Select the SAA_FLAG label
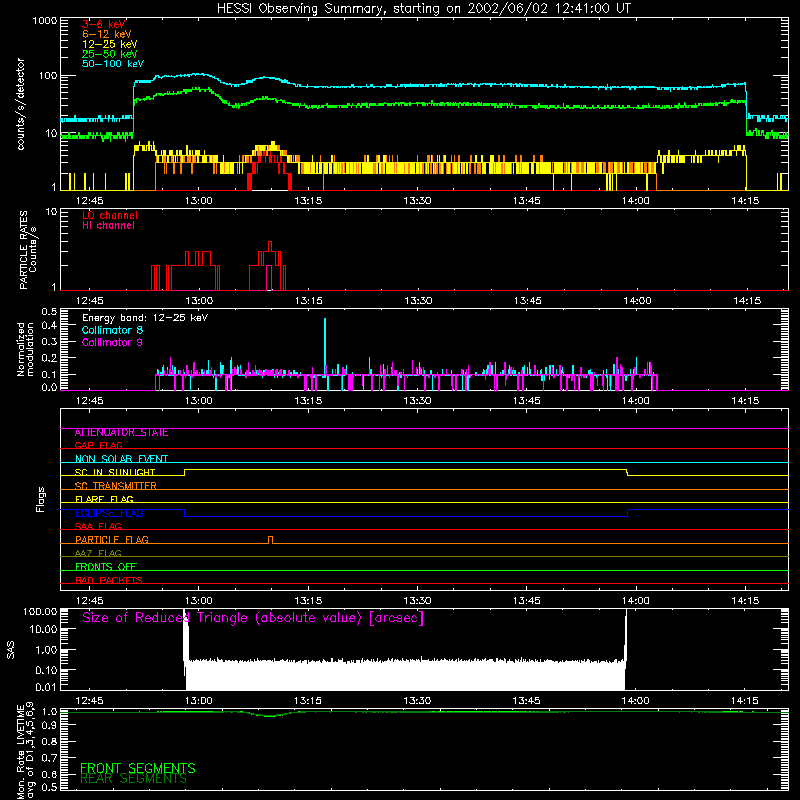Viewport: 800px width, 800px height. 98,526
